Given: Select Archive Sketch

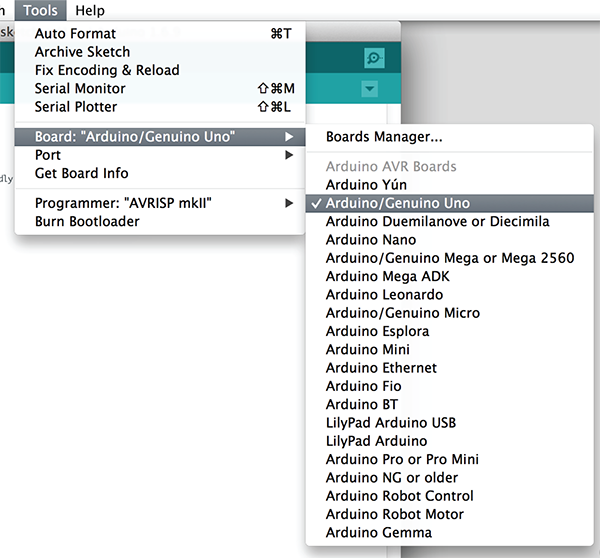Looking at the screenshot, I should point(160,52).
